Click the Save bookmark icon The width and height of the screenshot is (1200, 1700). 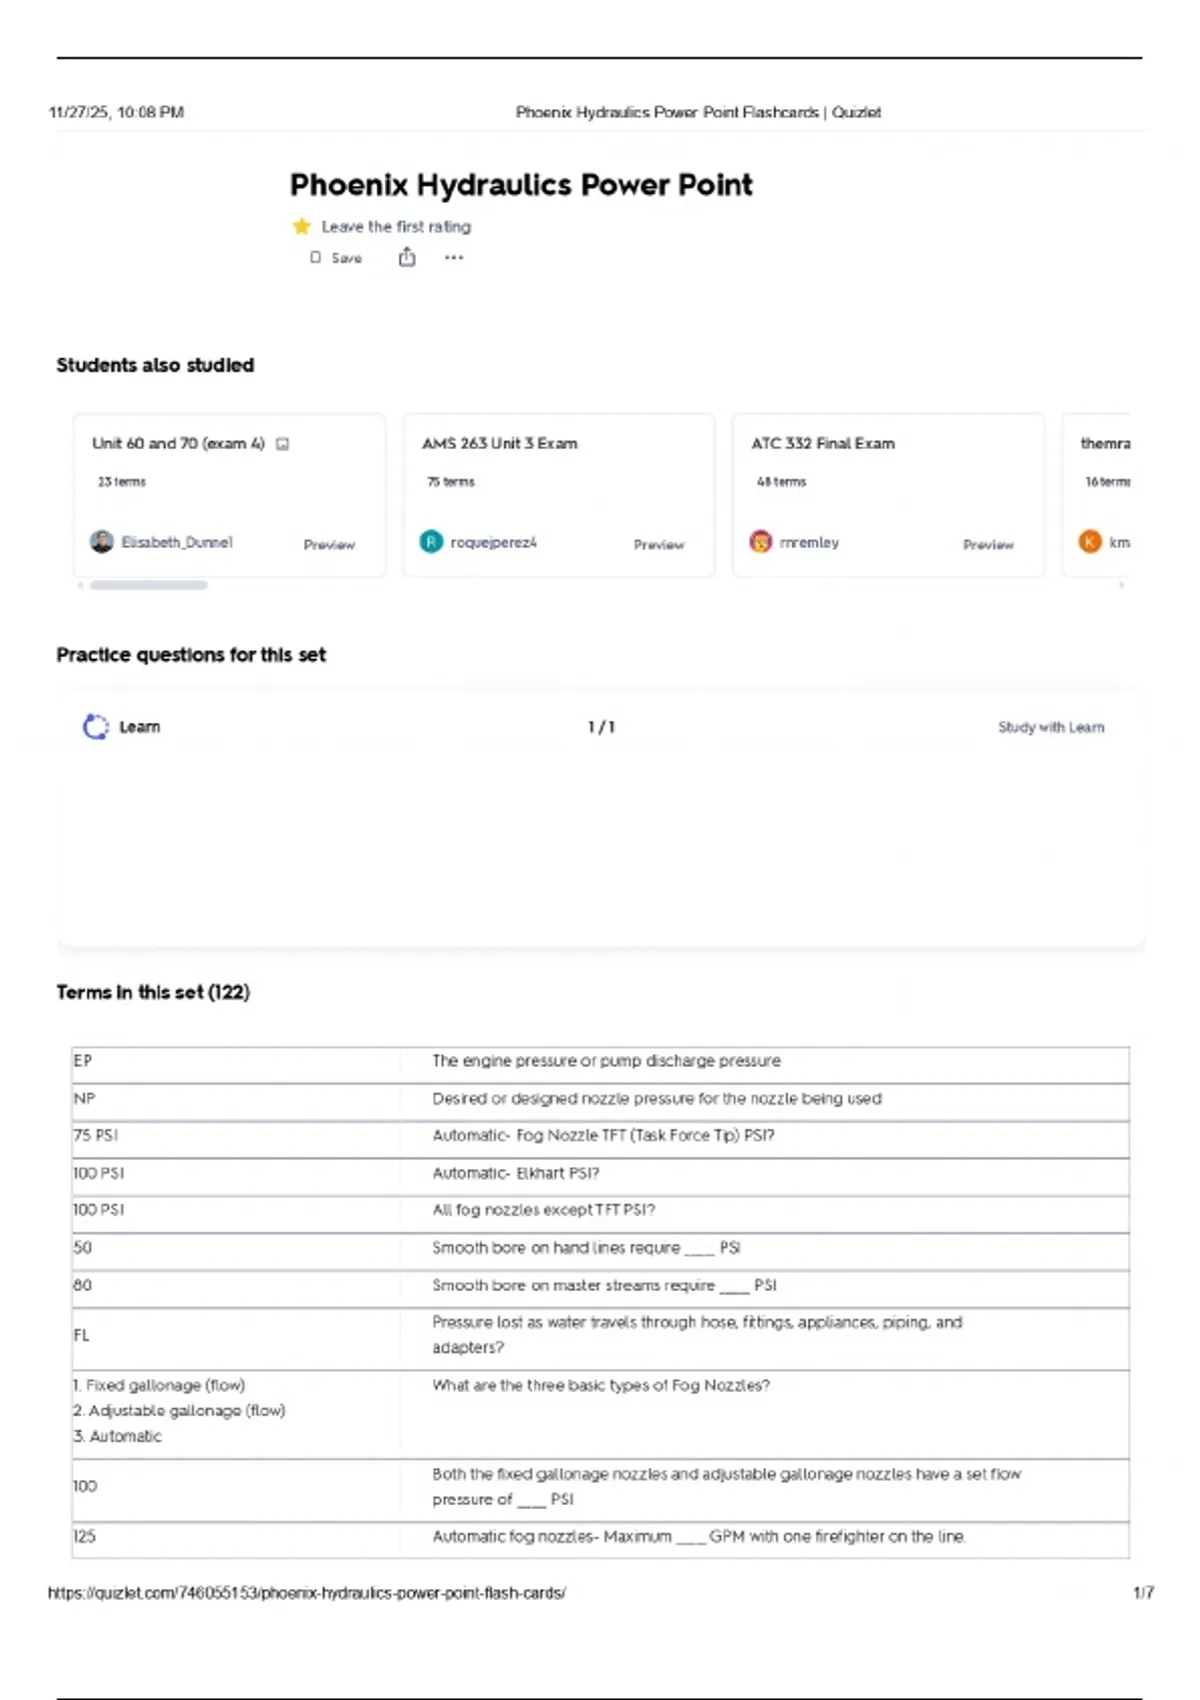coord(316,257)
